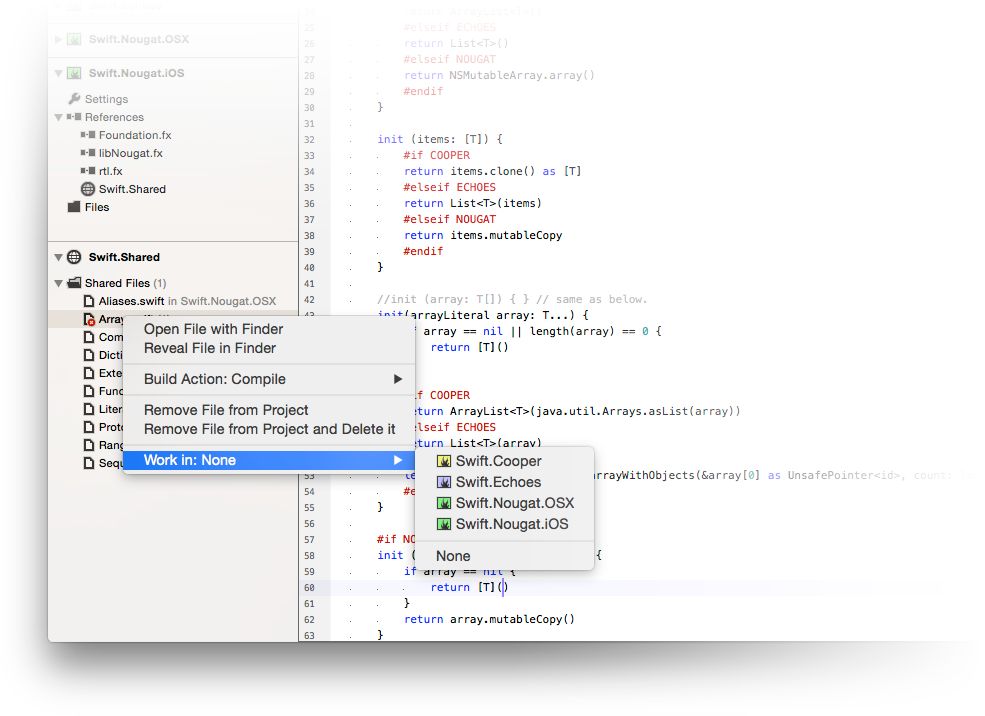985x716 pixels.
Task: Click the file icon beside Com
Action: pos(89,337)
